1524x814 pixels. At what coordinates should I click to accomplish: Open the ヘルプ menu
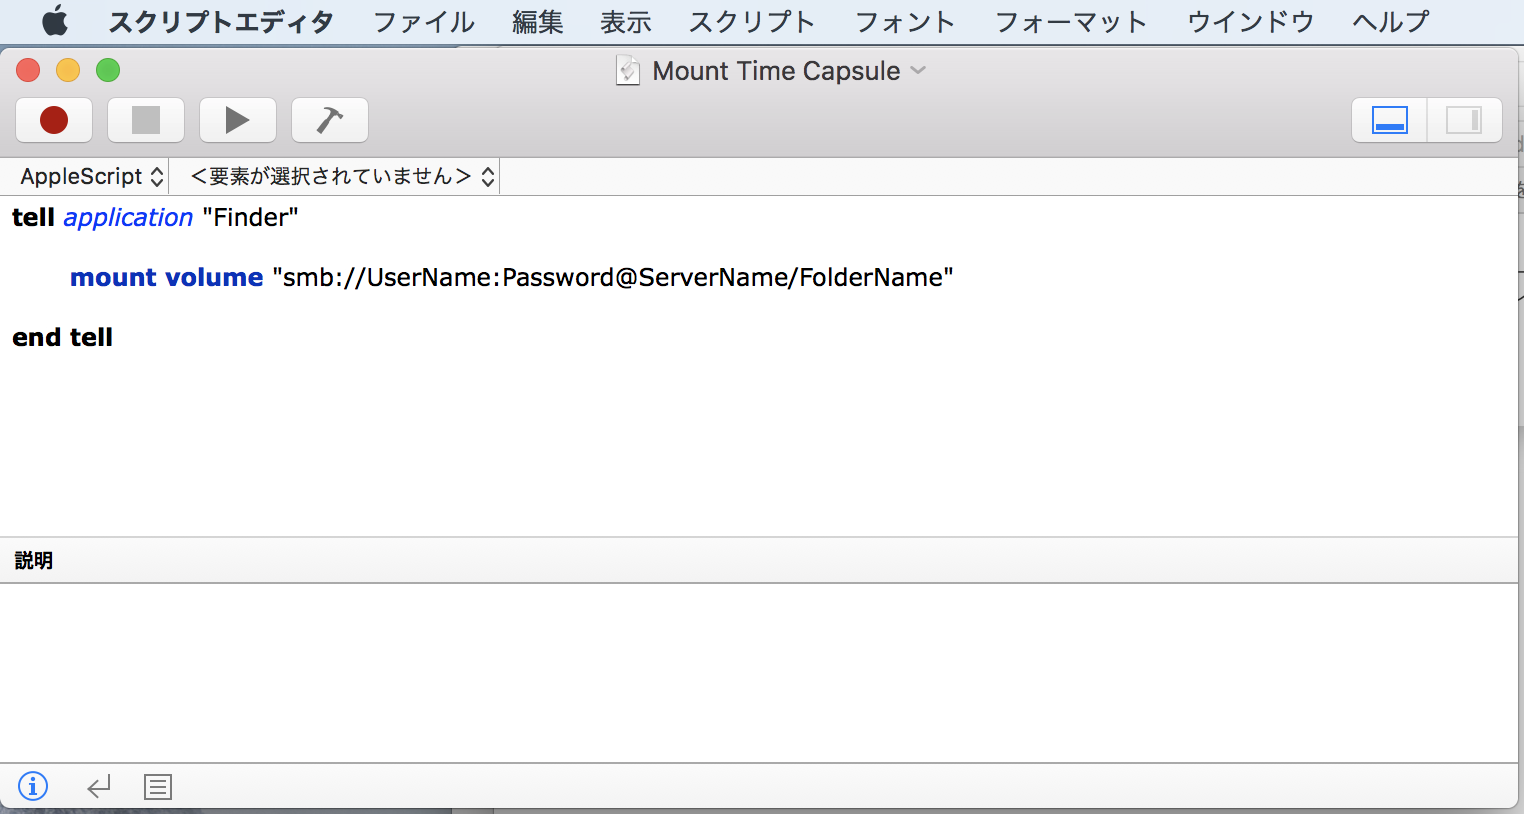pyautogui.click(x=1391, y=22)
